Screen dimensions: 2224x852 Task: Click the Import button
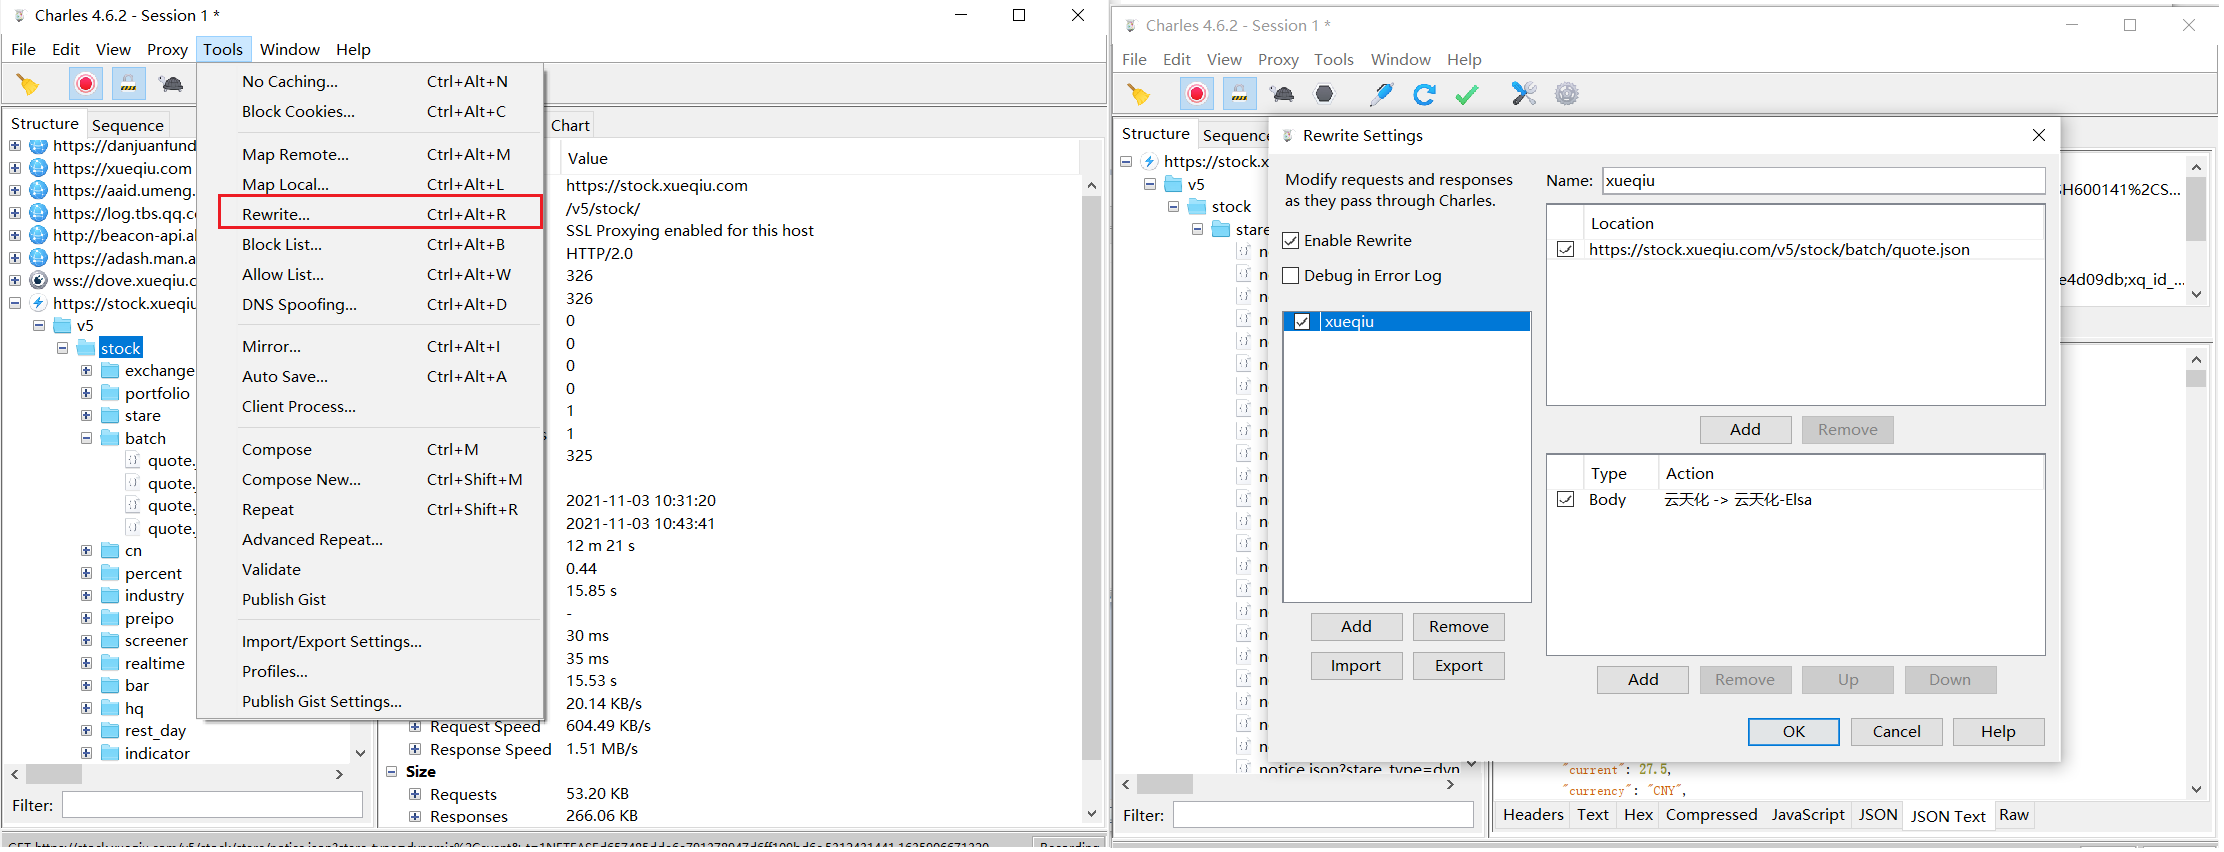coord(1356,666)
